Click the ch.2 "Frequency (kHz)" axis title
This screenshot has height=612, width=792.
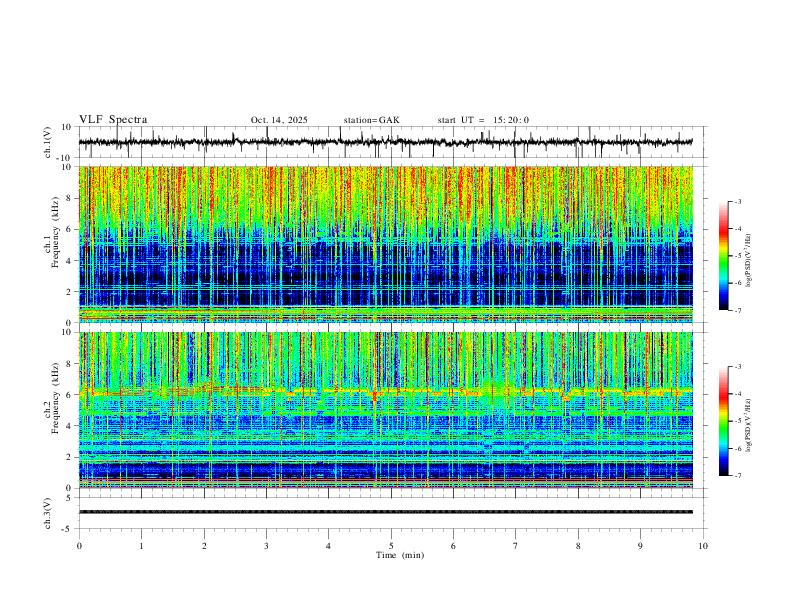click(x=55, y=398)
